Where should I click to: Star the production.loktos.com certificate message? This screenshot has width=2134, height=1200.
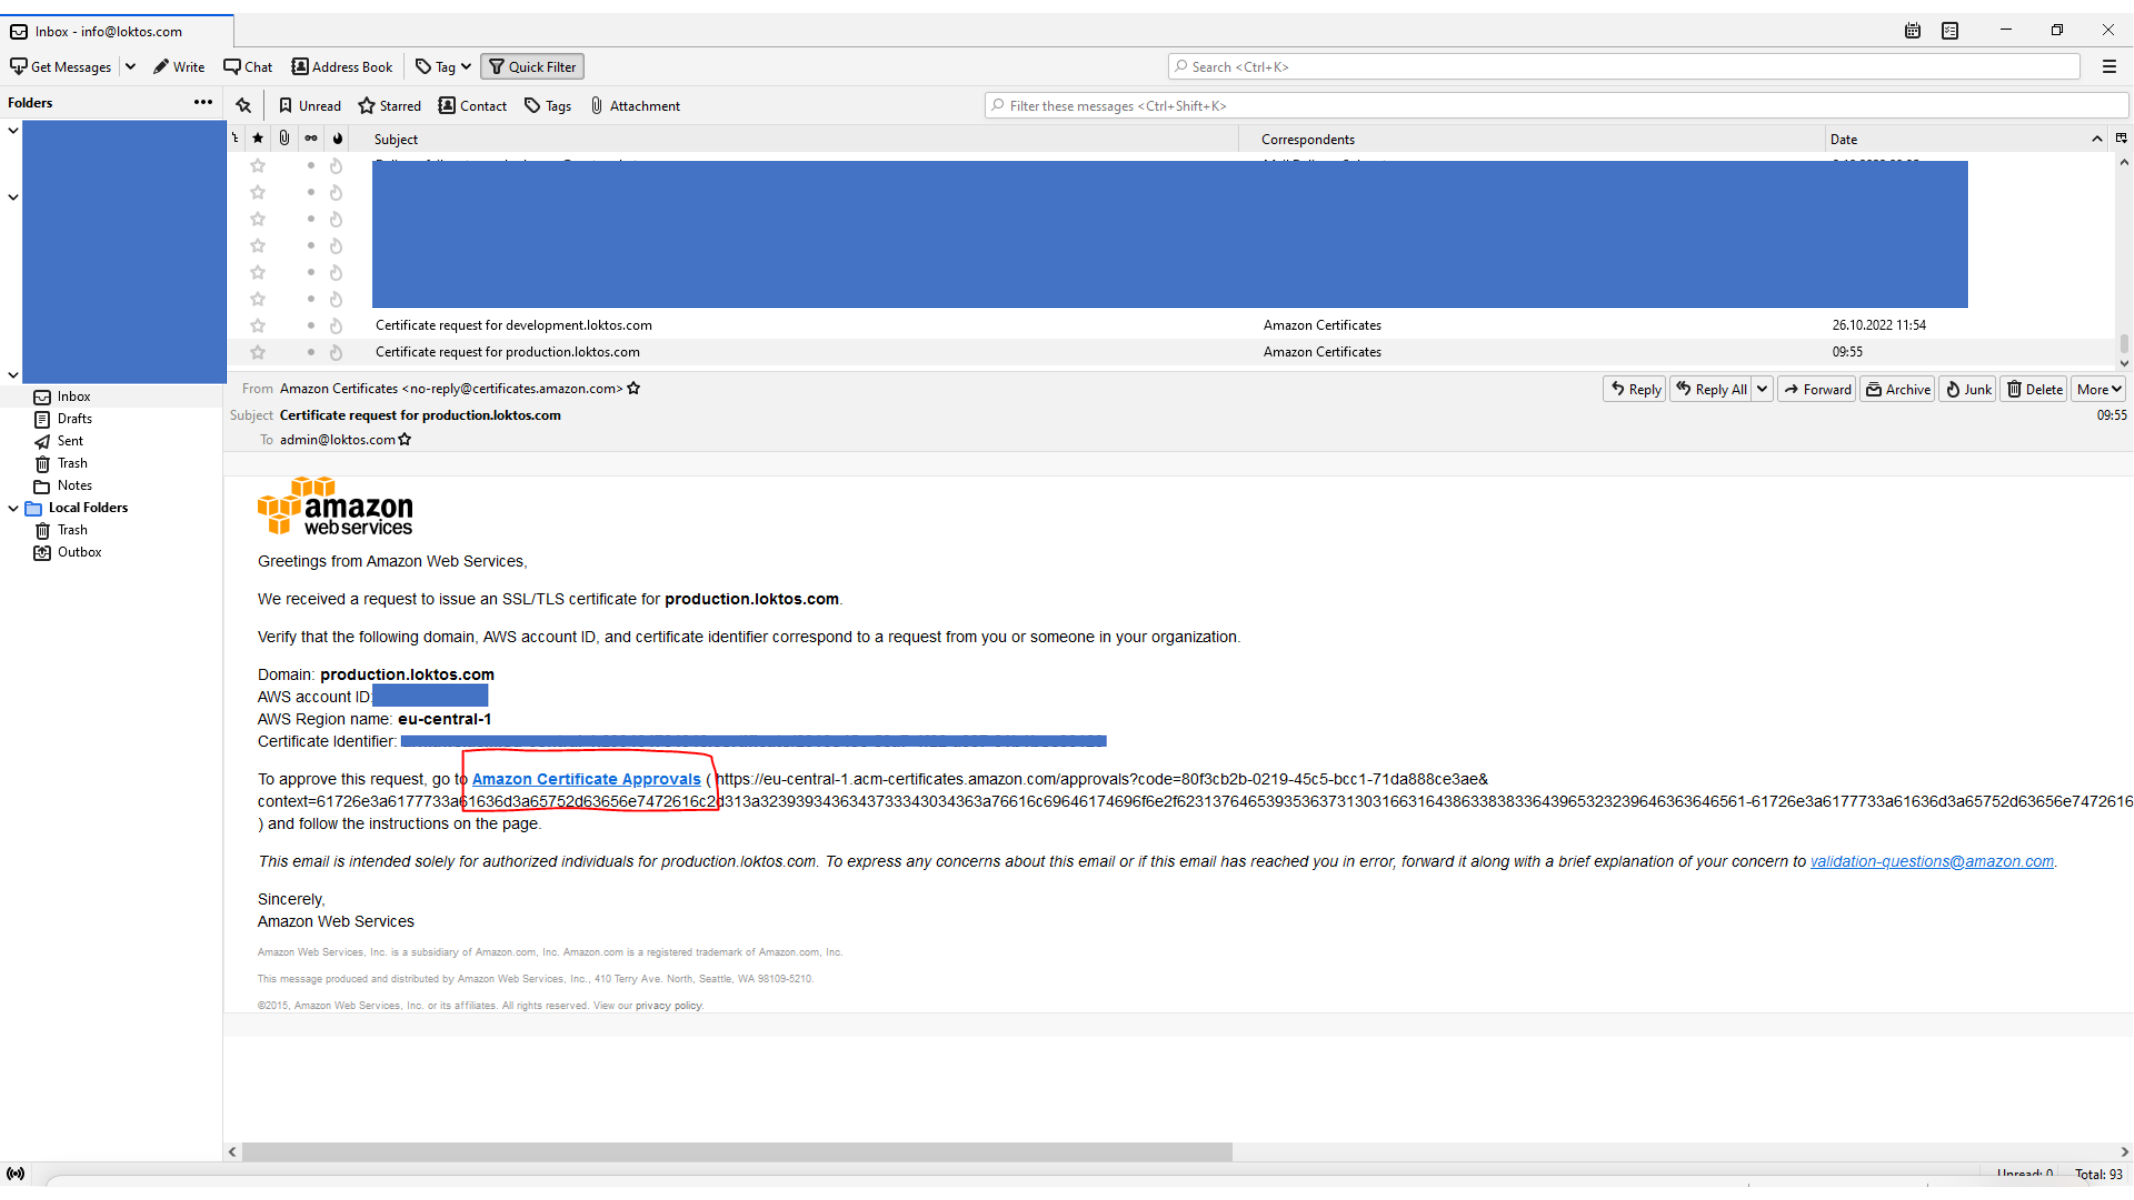click(x=258, y=352)
